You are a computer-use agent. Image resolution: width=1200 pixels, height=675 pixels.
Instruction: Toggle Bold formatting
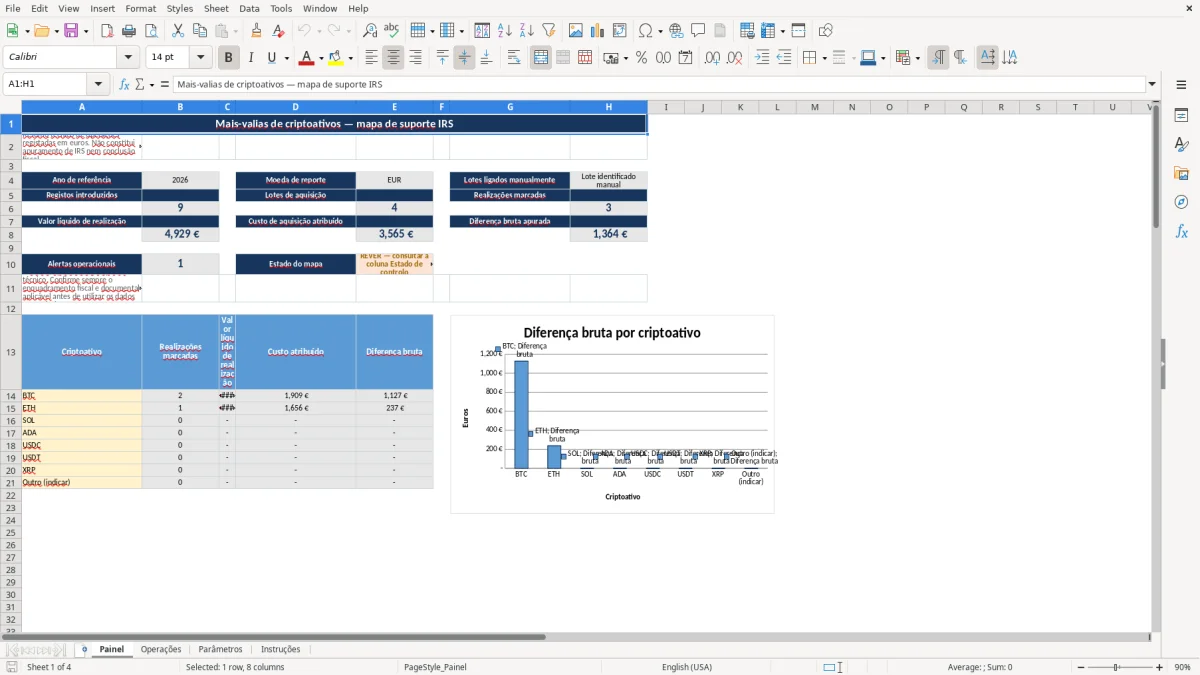pos(229,58)
